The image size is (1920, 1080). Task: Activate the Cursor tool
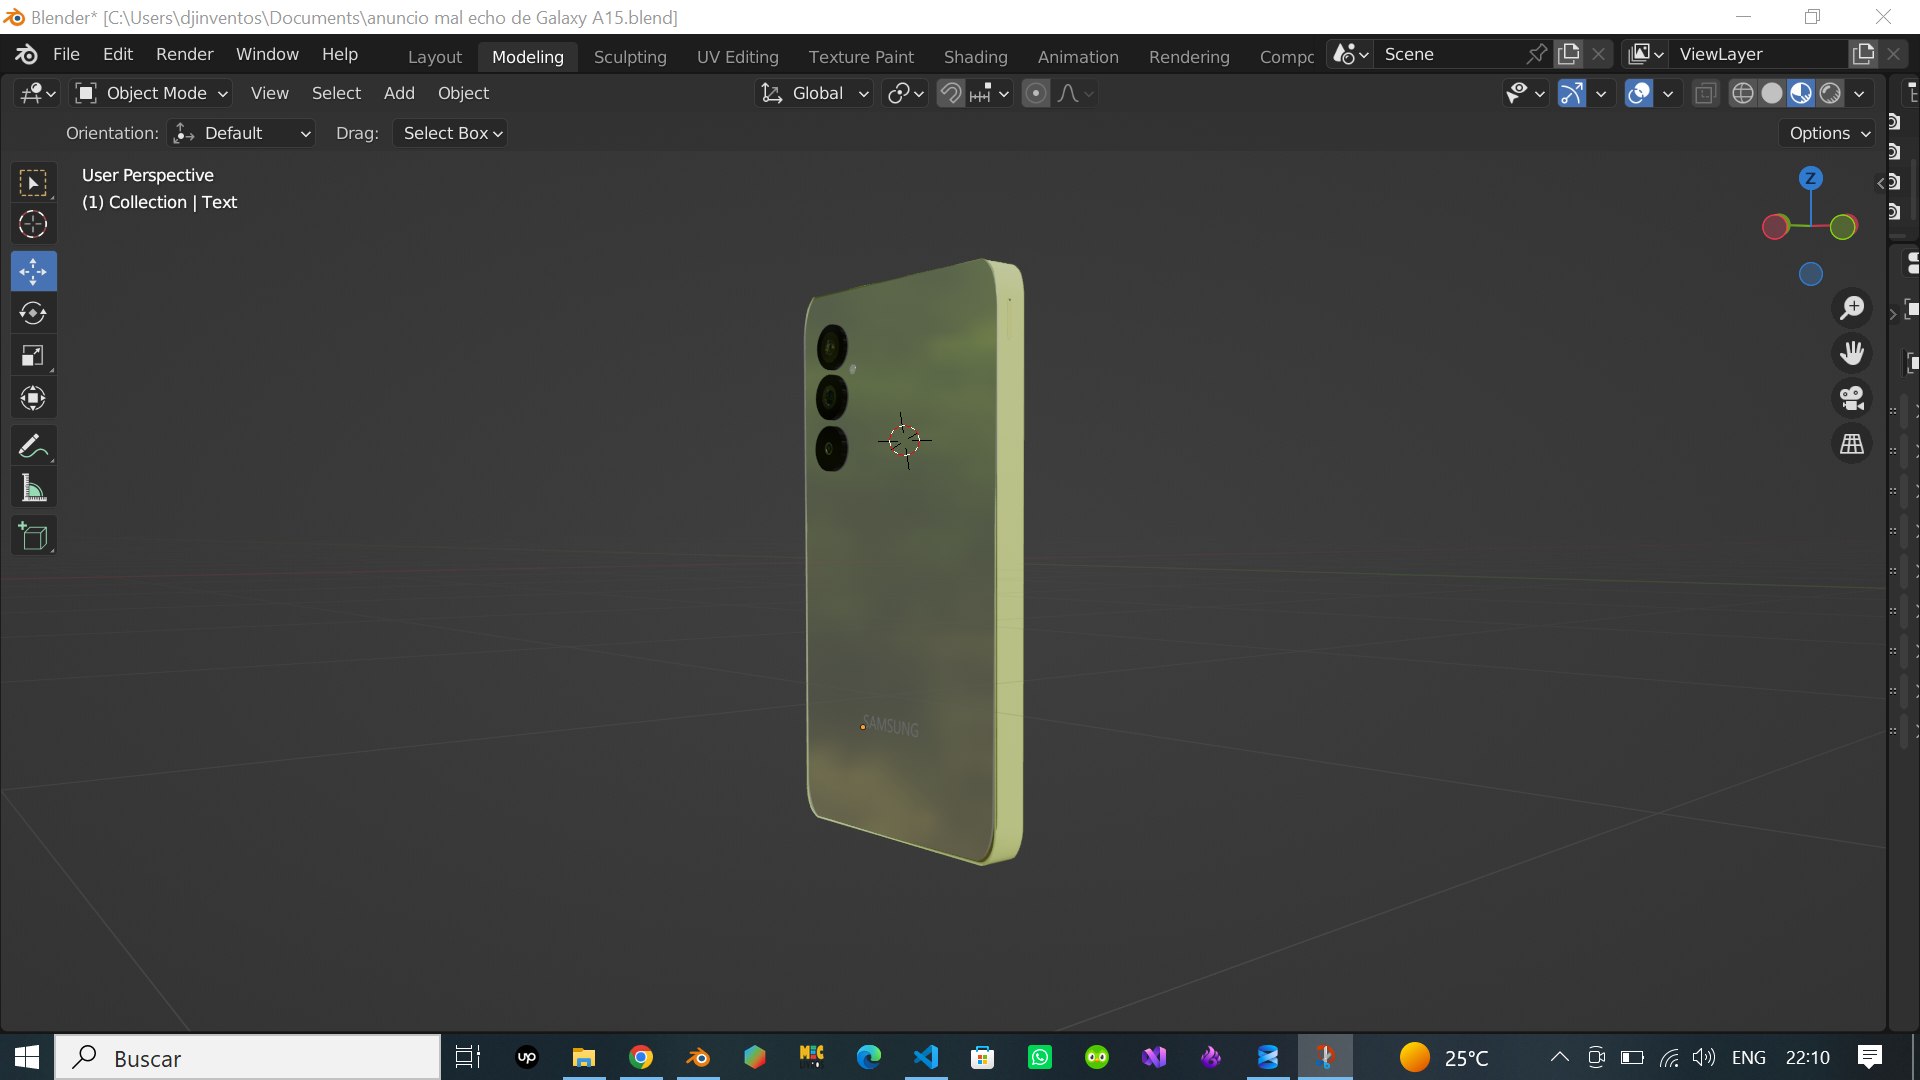33,224
